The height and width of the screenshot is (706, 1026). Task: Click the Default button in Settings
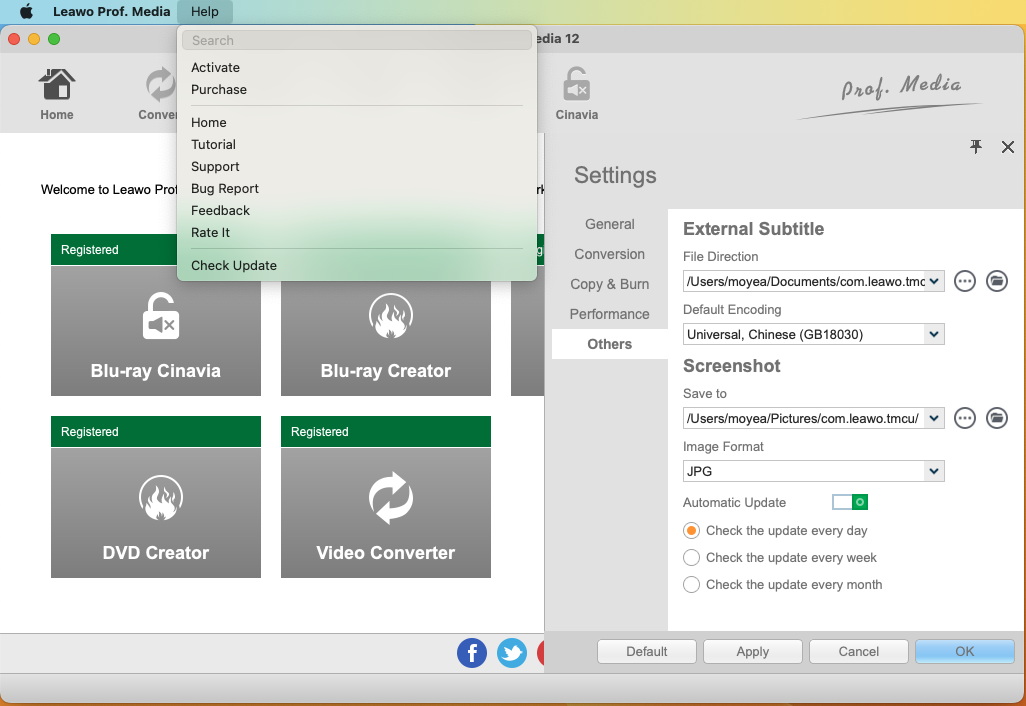646,652
